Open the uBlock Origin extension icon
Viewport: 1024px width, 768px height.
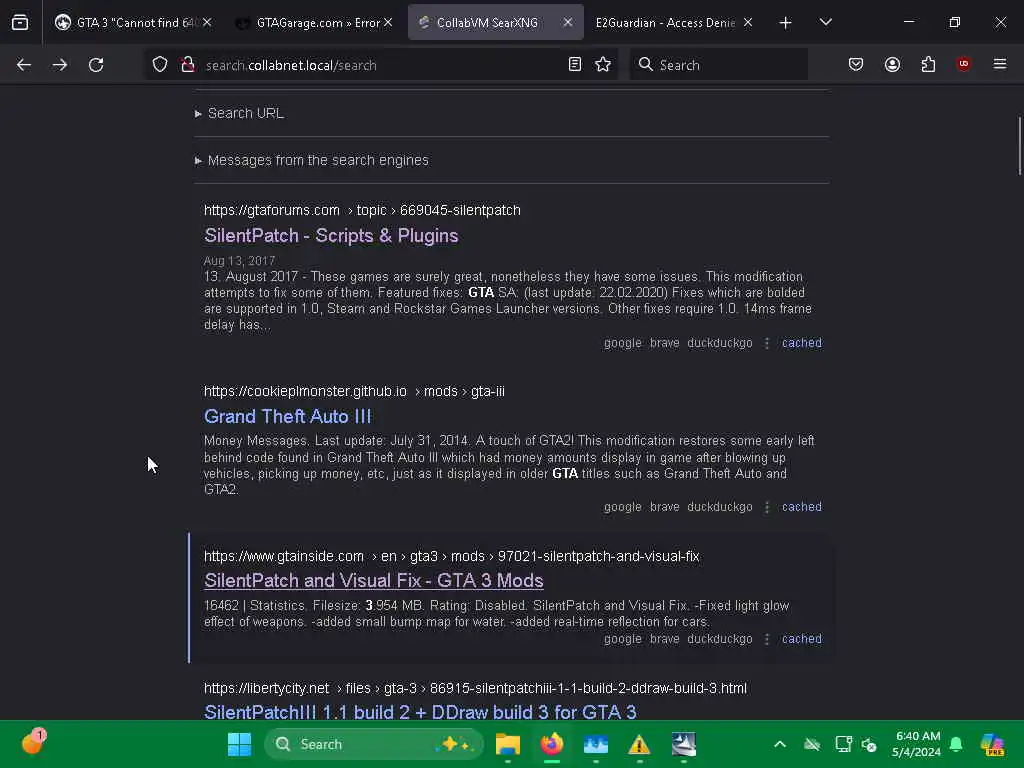tap(963, 64)
